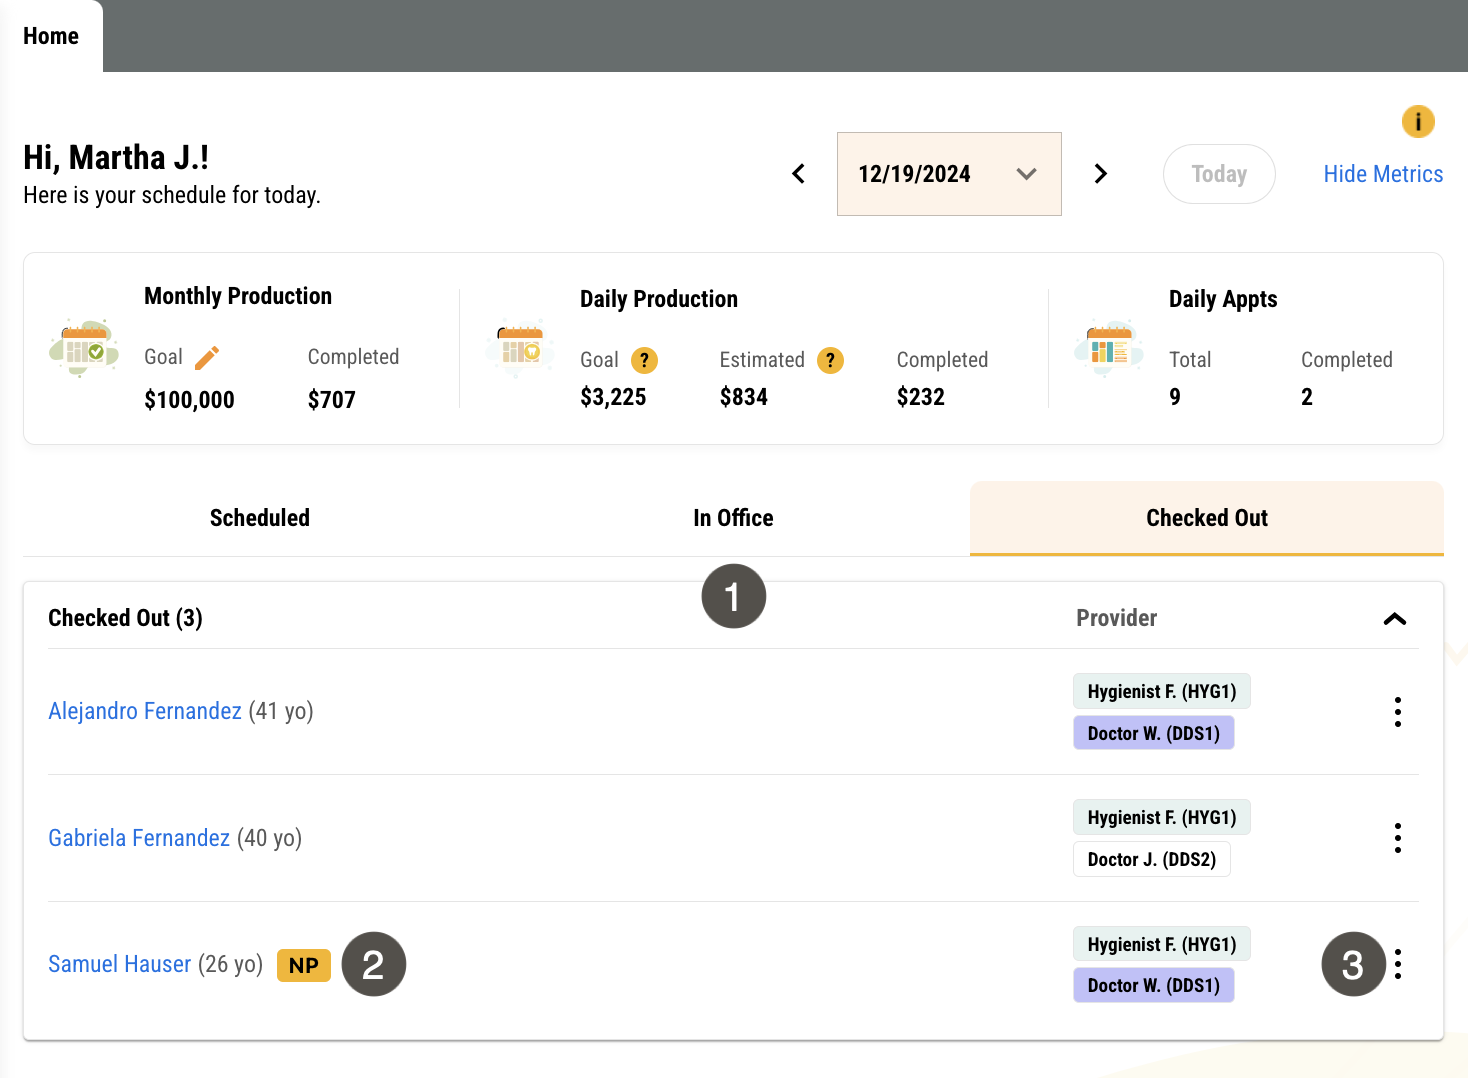Open Alejandro Fernandez more options menu
1468x1078 pixels.
[1398, 712]
